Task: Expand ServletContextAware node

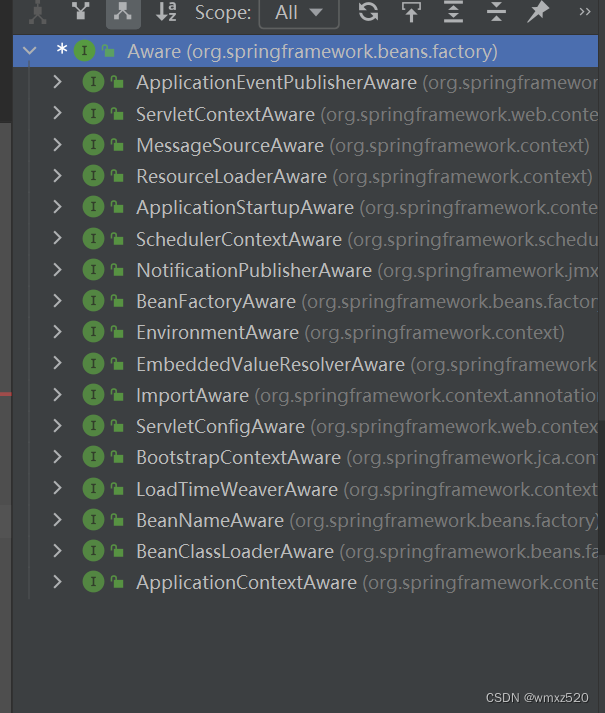Action: tap(57, 113)
